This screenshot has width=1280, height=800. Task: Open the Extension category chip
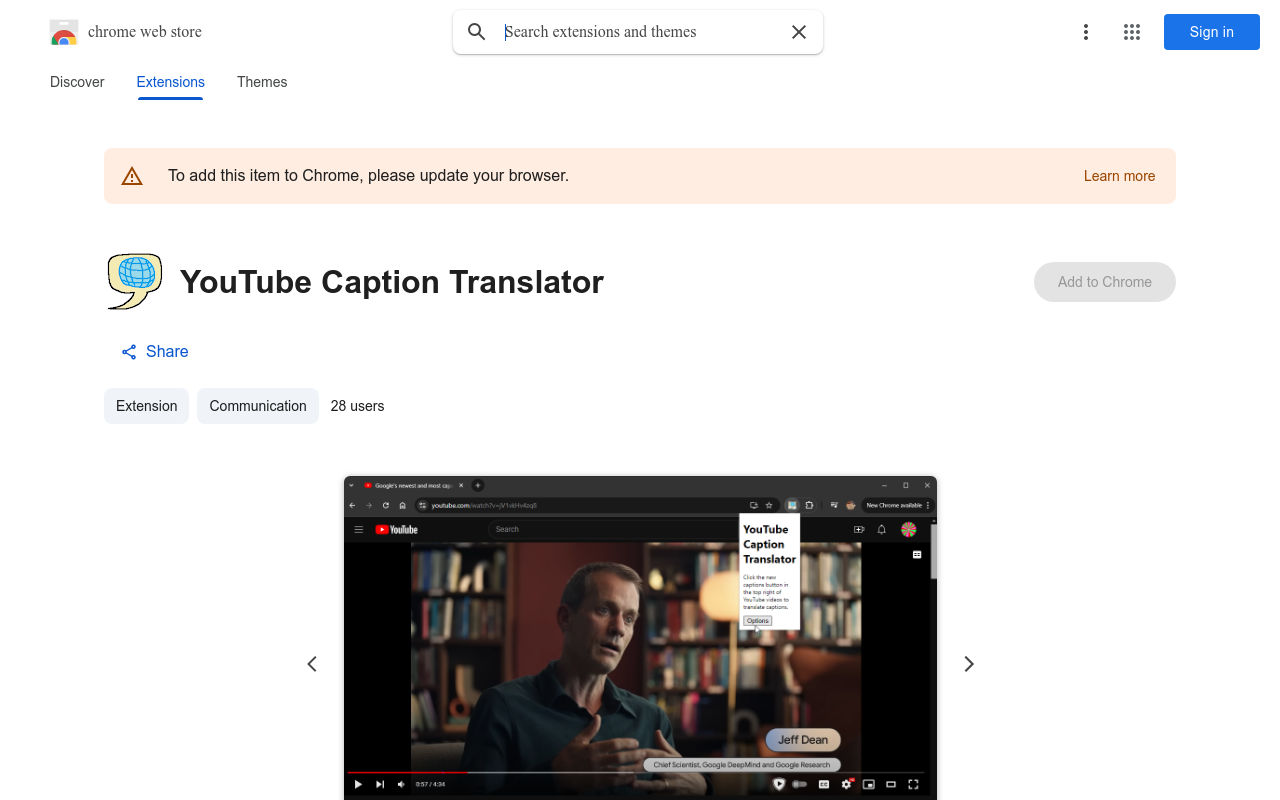click(x=146, y=406)
